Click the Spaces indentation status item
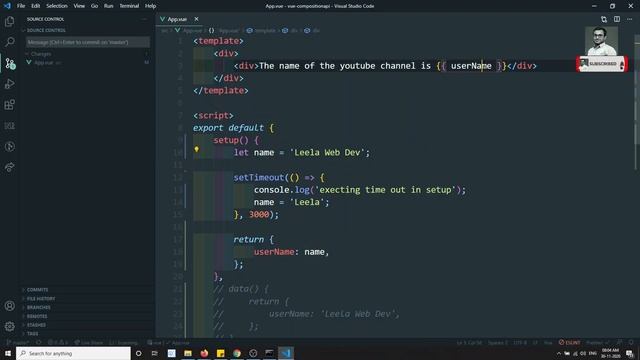Screen dimensions: 640x360 [x=498, y=342]
